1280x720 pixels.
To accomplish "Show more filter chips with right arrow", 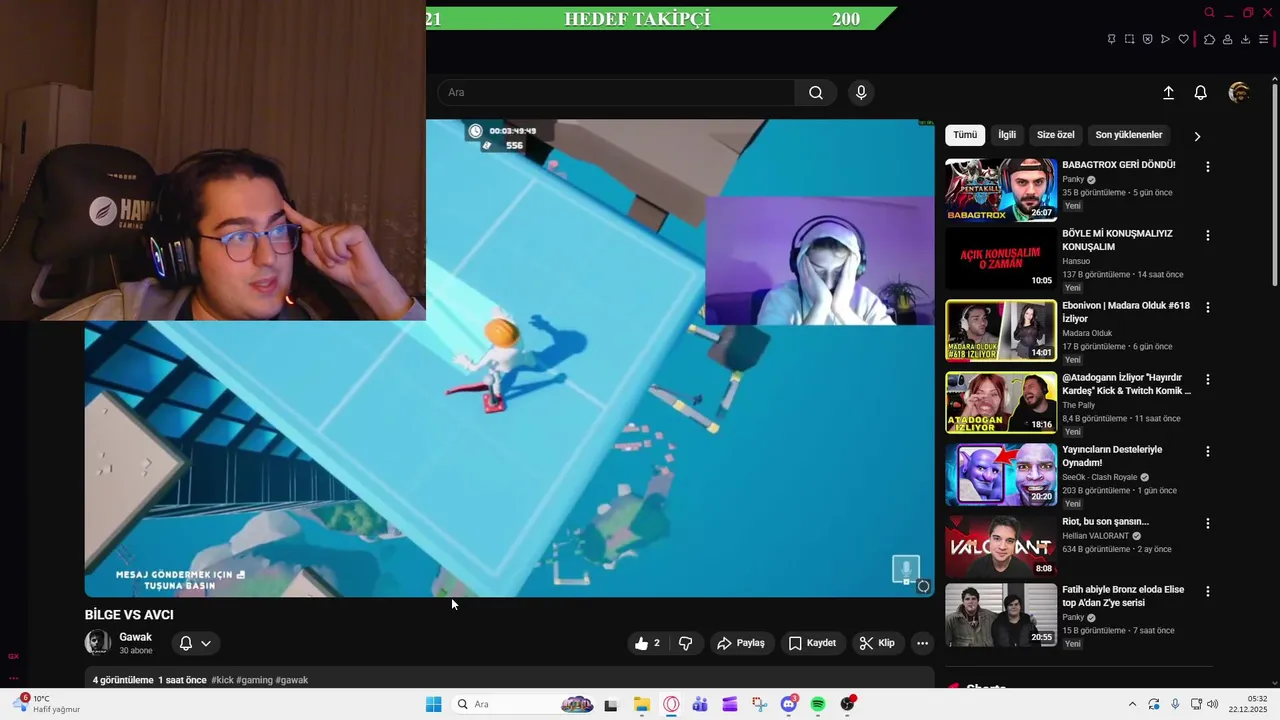I will [1197, 136].
